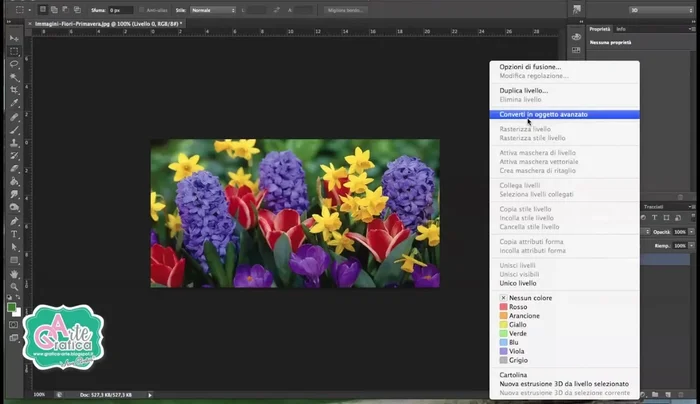The height and width of the screenshot is (404, 700).
Task: Select the Lasso tool
Action: [x=14, y=63]
